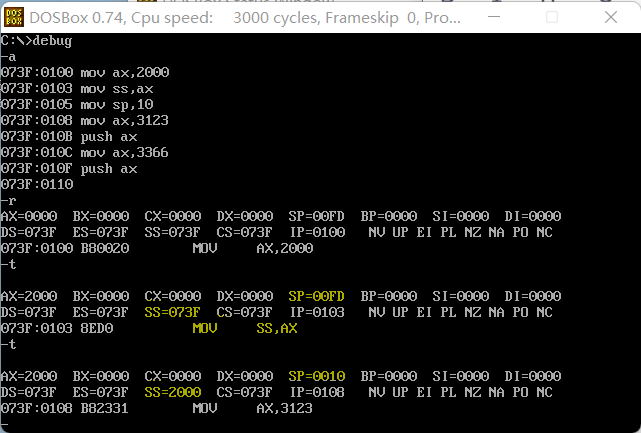Click the yellow SP=00FD value

[x=316, y=296]
